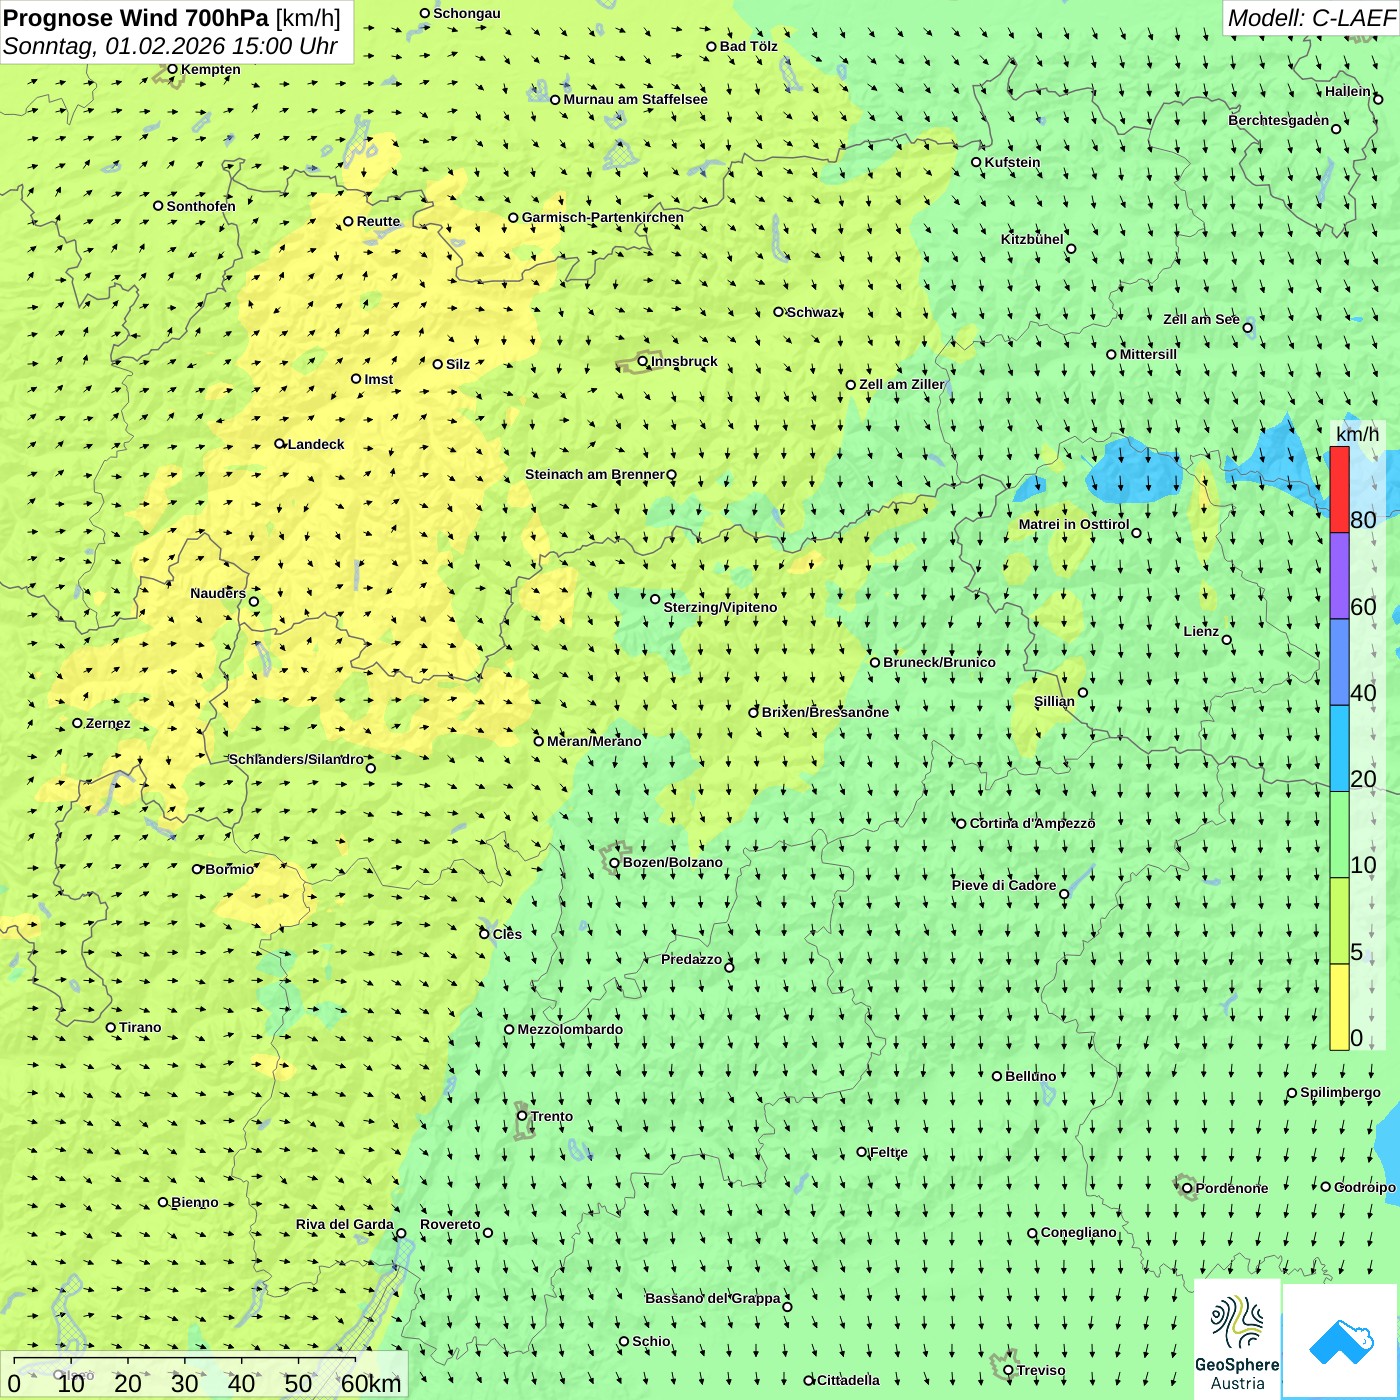Viewport: 1400px width, 1400px height.
Task: Click the Belluno city marker
Action: 996,1076
